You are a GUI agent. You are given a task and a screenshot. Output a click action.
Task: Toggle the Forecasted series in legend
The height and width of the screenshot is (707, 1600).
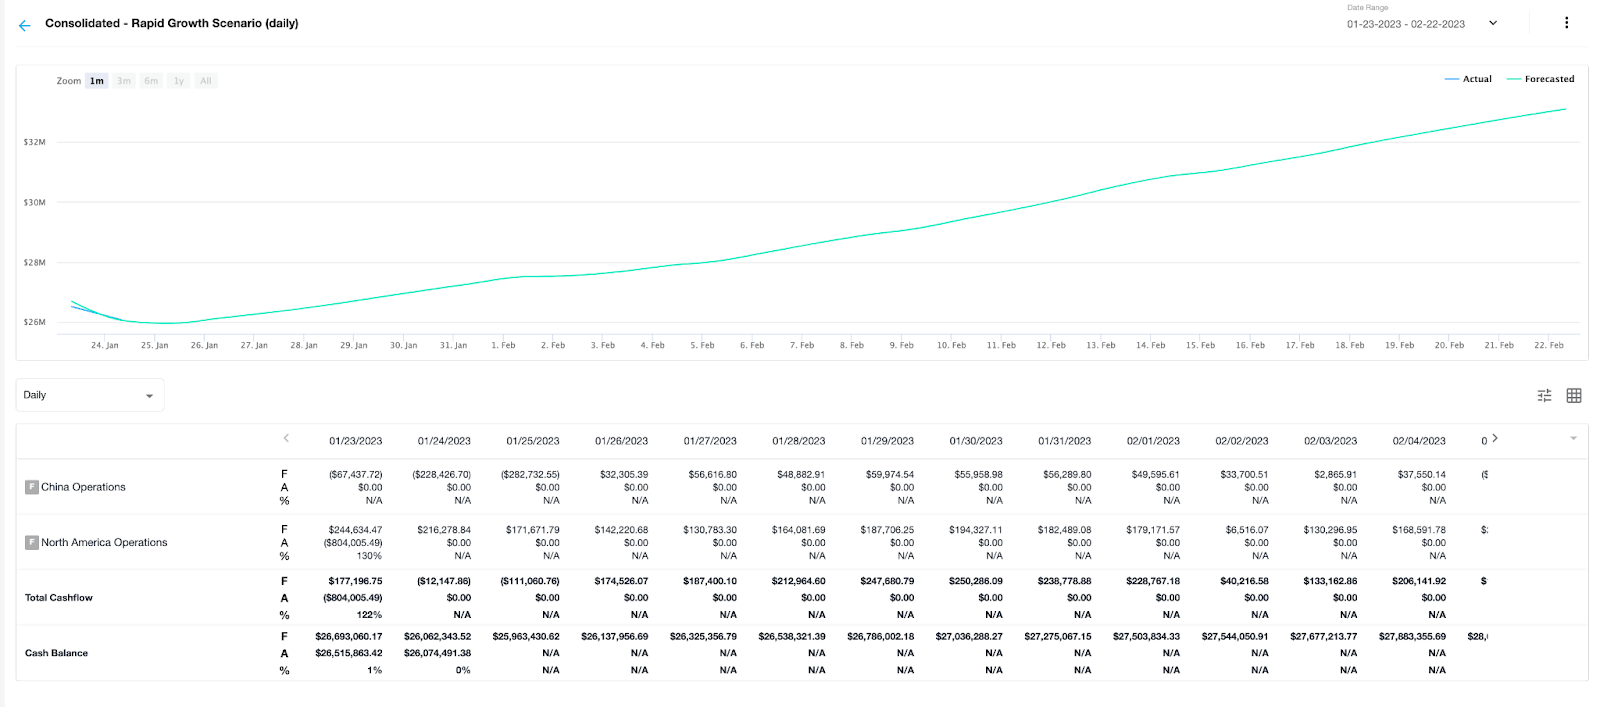(1541, 79)
